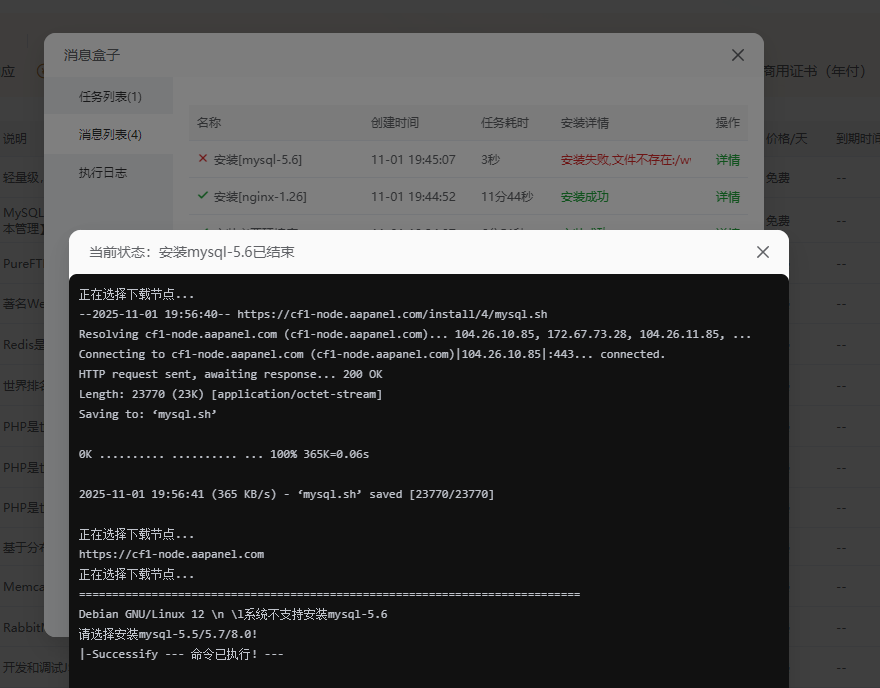Screen dimensions: 880x688
Task: Click the Saving to mysql.sh log line
Action: [148, 414]
